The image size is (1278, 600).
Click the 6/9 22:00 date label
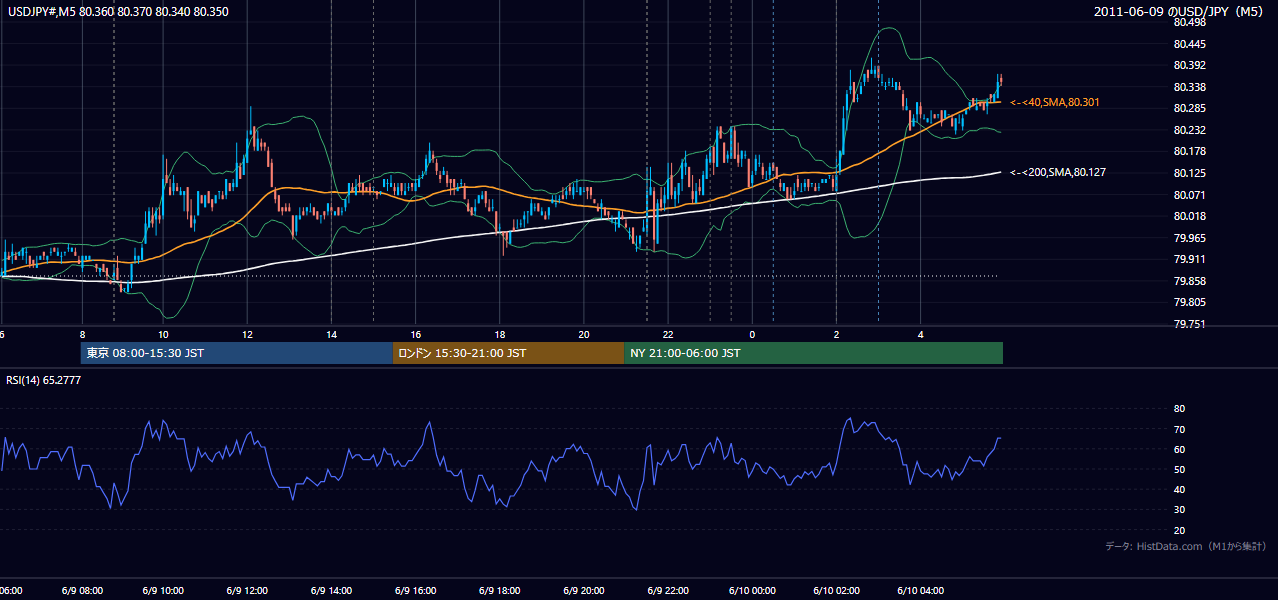670,591
